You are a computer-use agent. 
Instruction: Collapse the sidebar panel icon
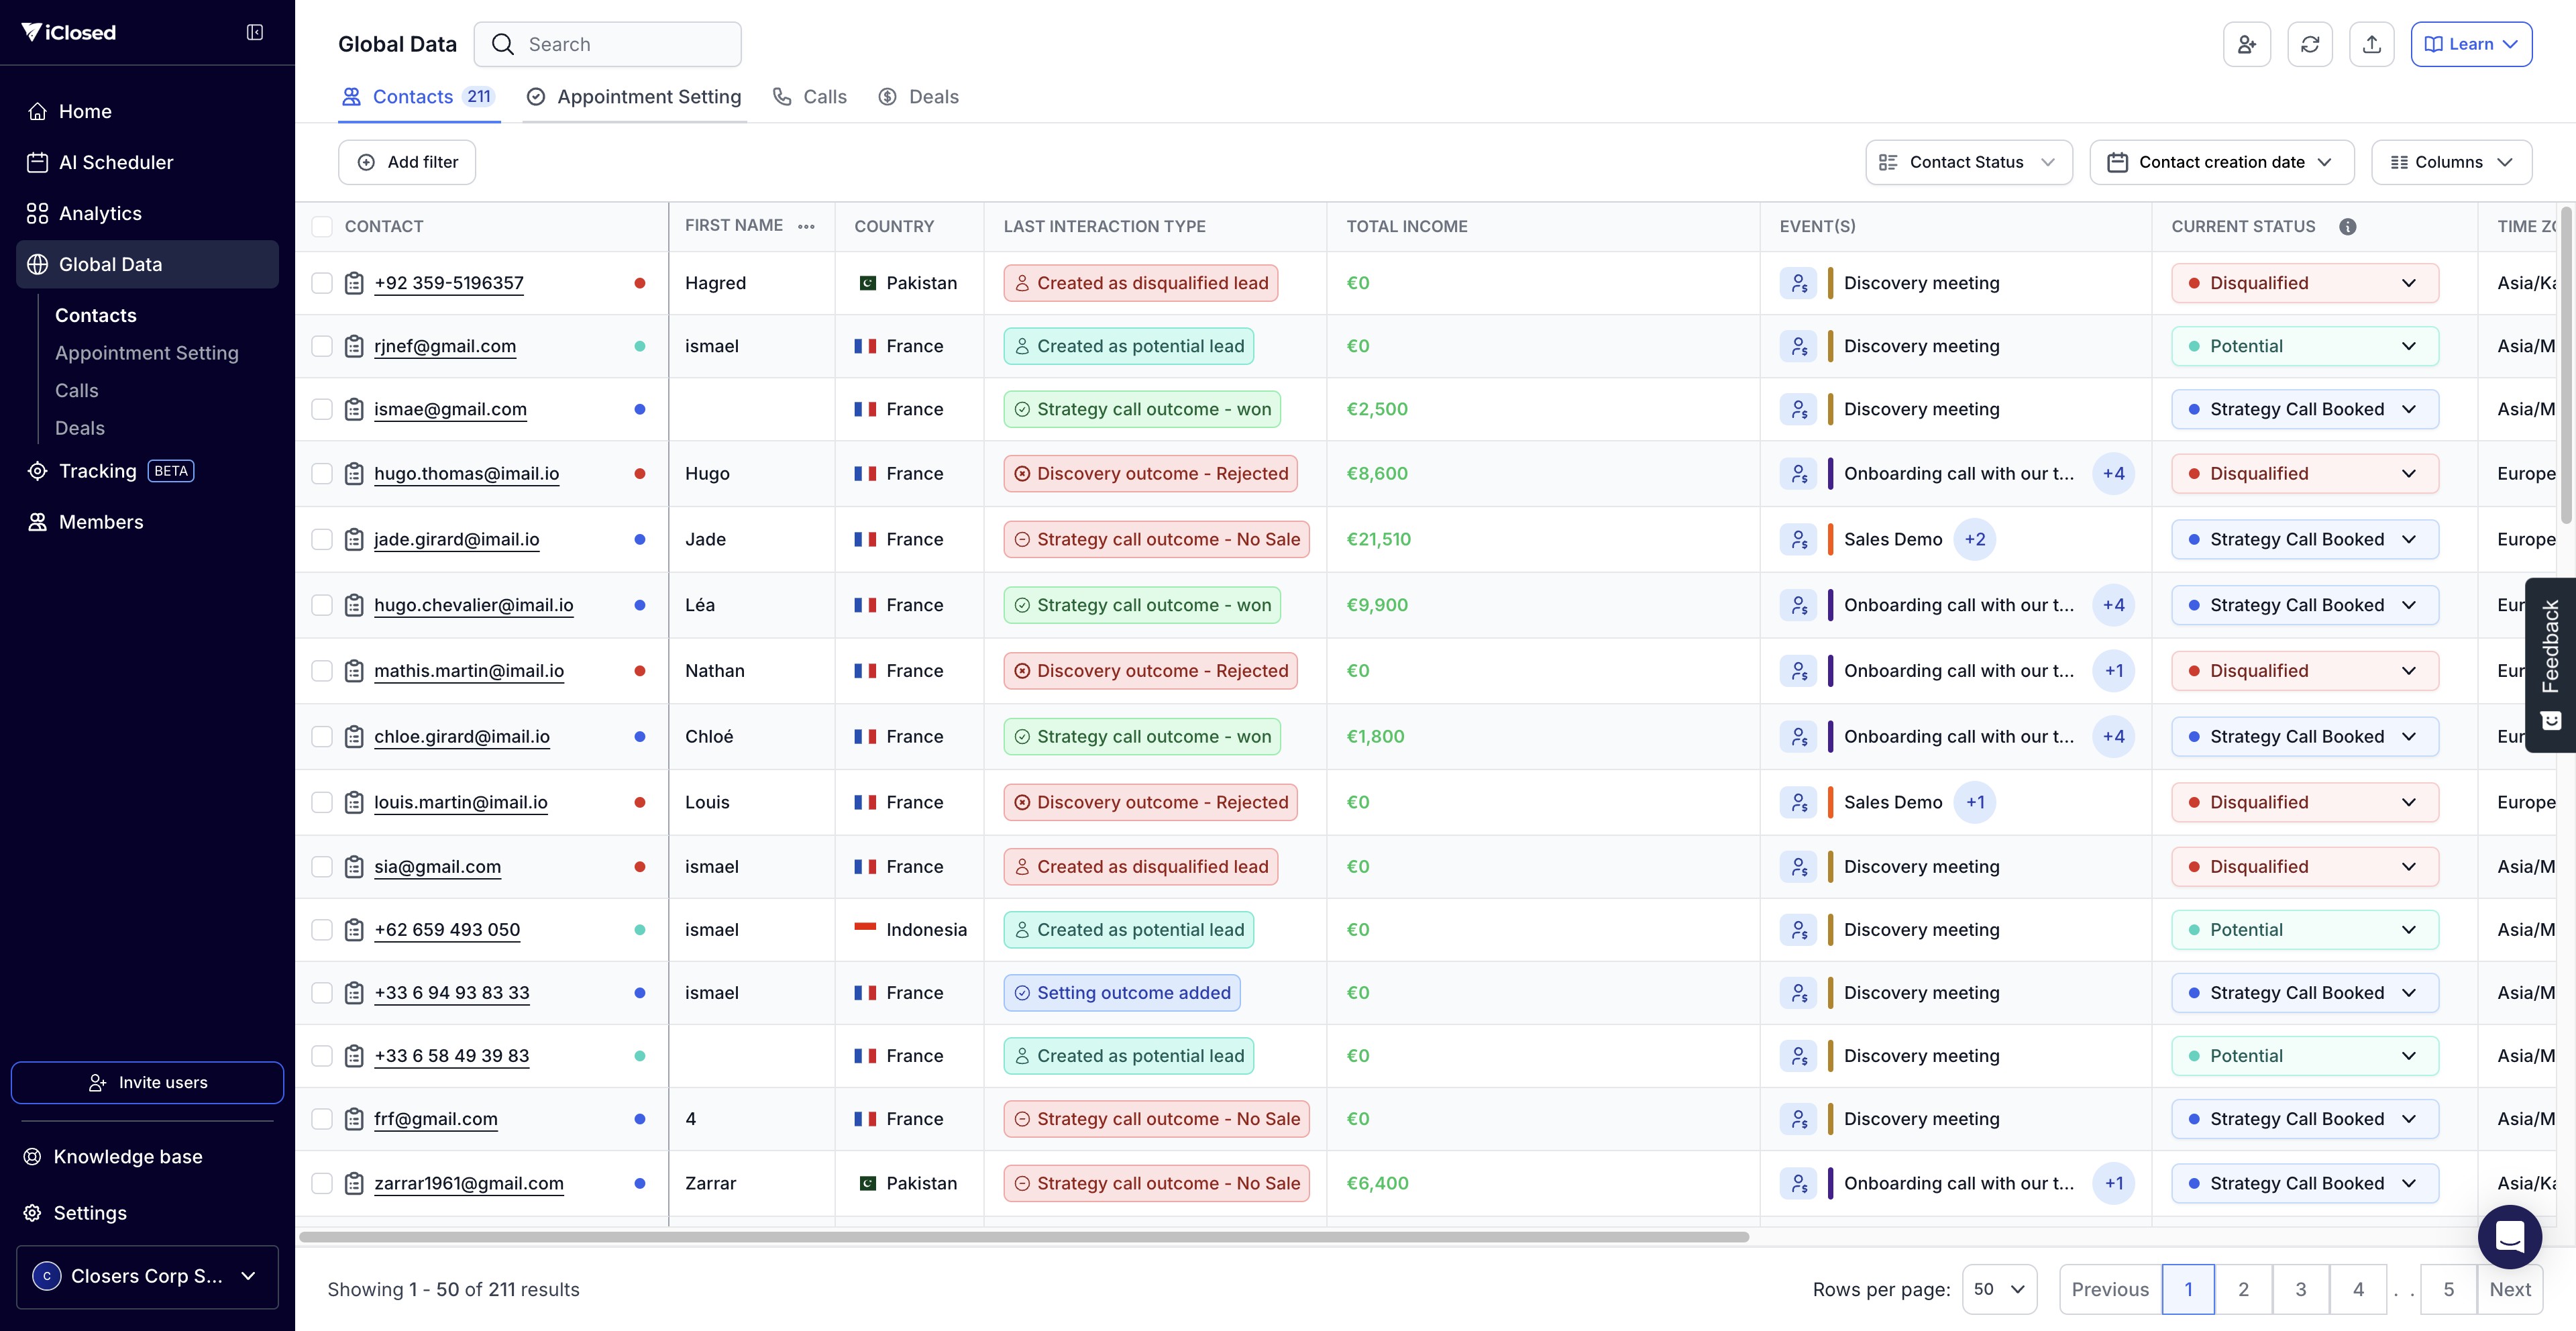[255, 32]
